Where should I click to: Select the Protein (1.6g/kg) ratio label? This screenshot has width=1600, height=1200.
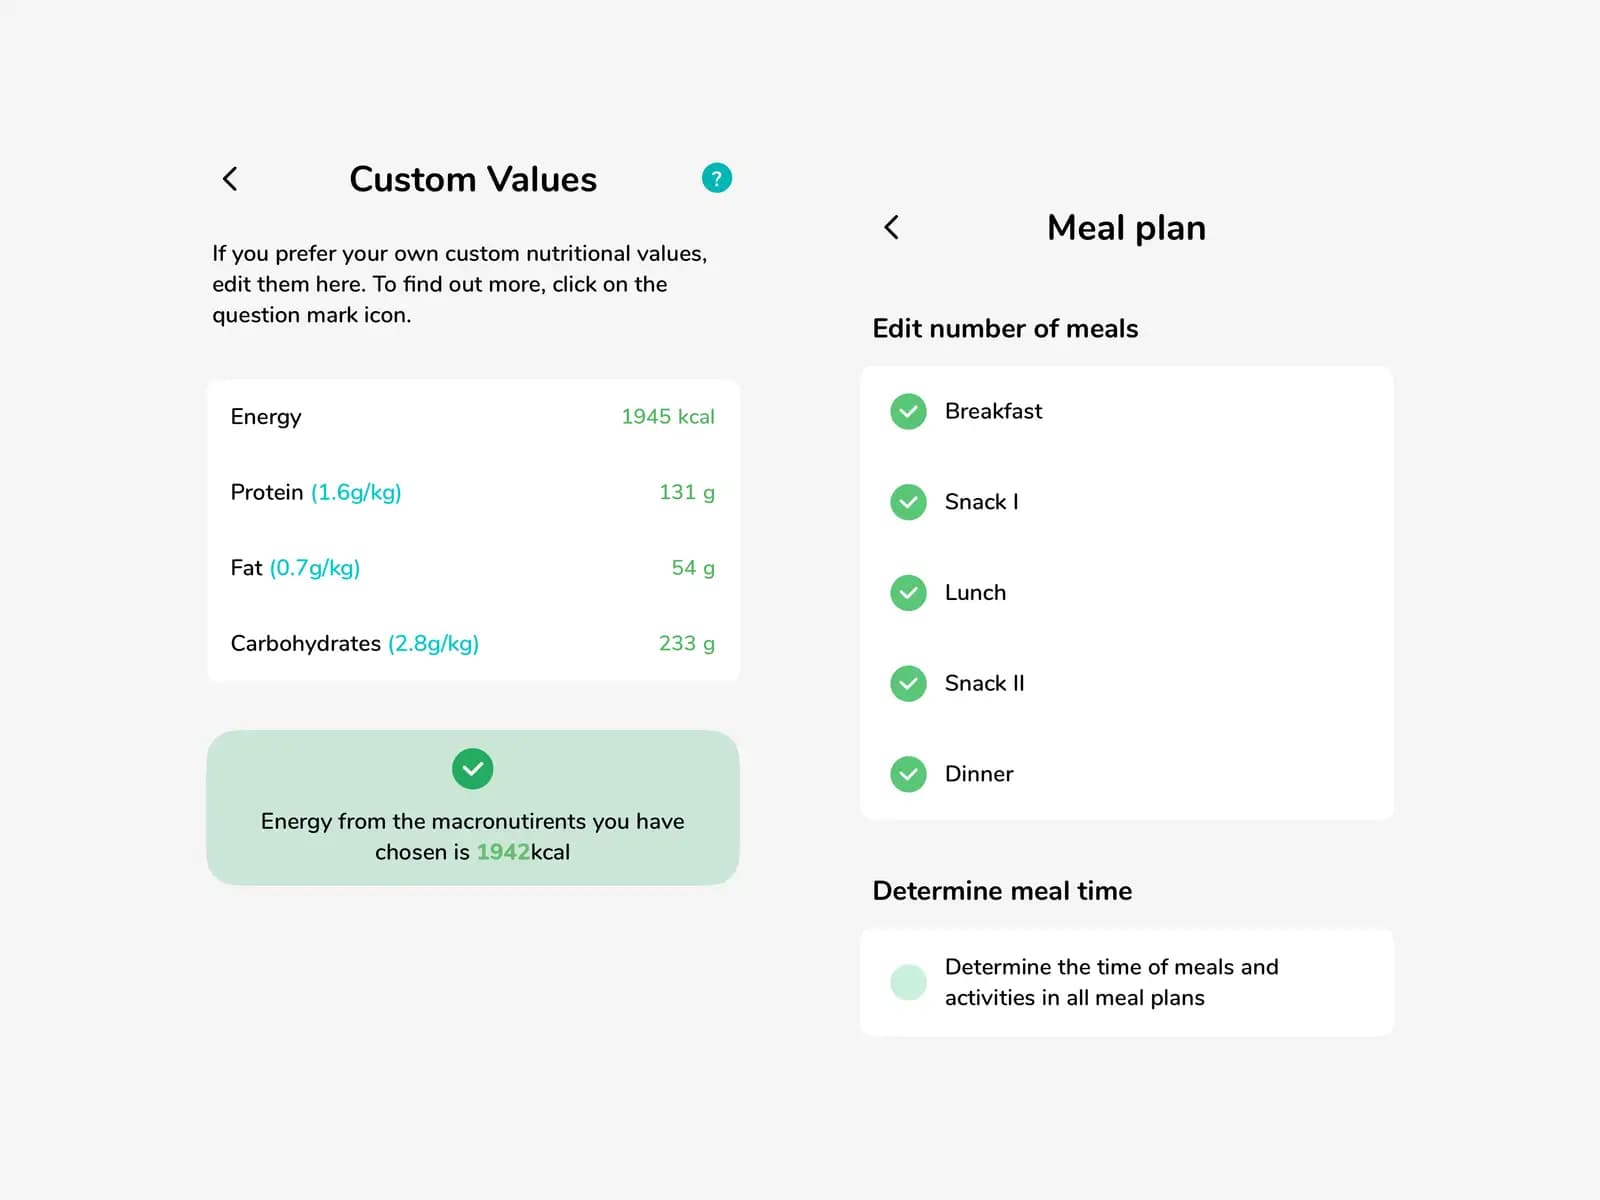click(x=356, y=492)
